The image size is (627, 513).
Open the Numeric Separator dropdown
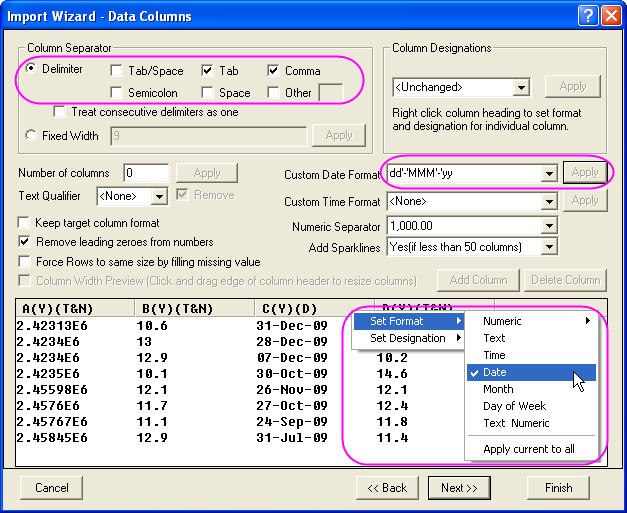point(548,227)
